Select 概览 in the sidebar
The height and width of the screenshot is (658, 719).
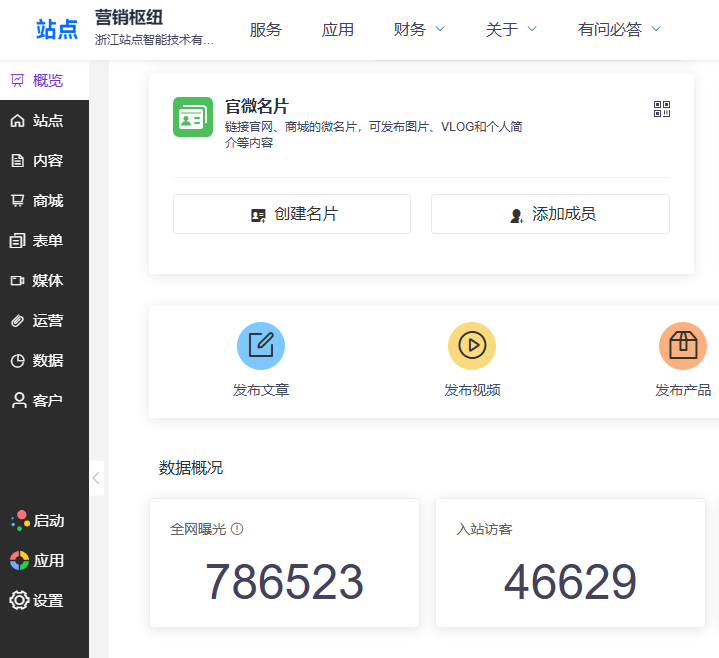pos(44,80)
